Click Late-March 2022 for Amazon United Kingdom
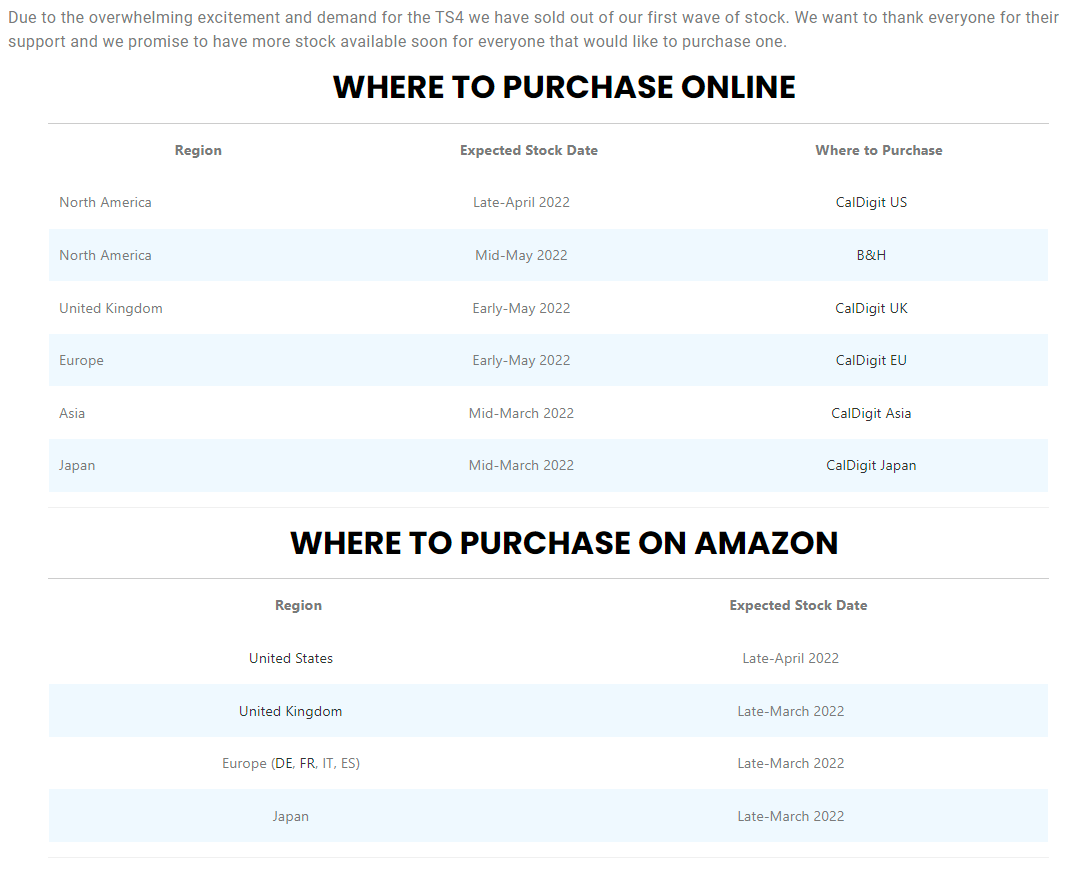1080x872 pixels. pos(790,712)
